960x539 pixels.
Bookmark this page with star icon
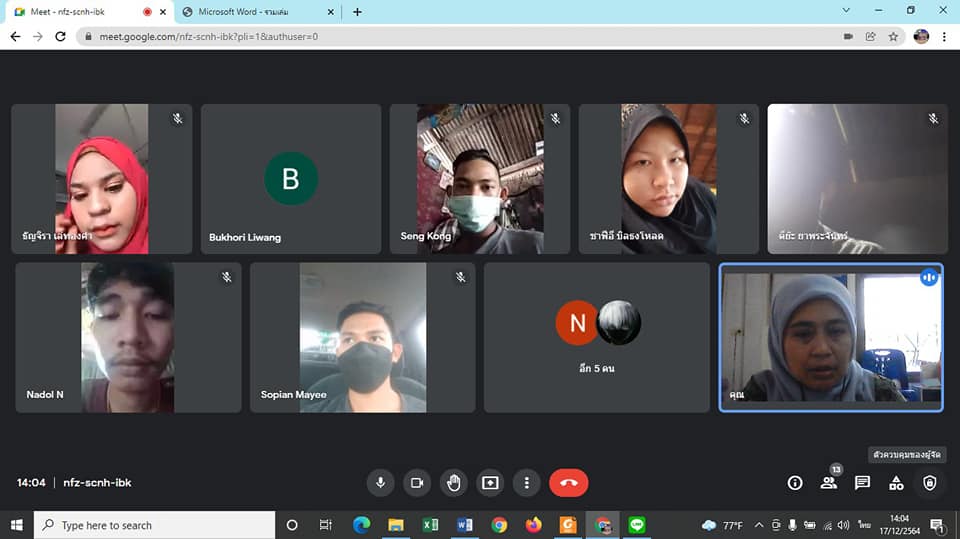point(893,36)
